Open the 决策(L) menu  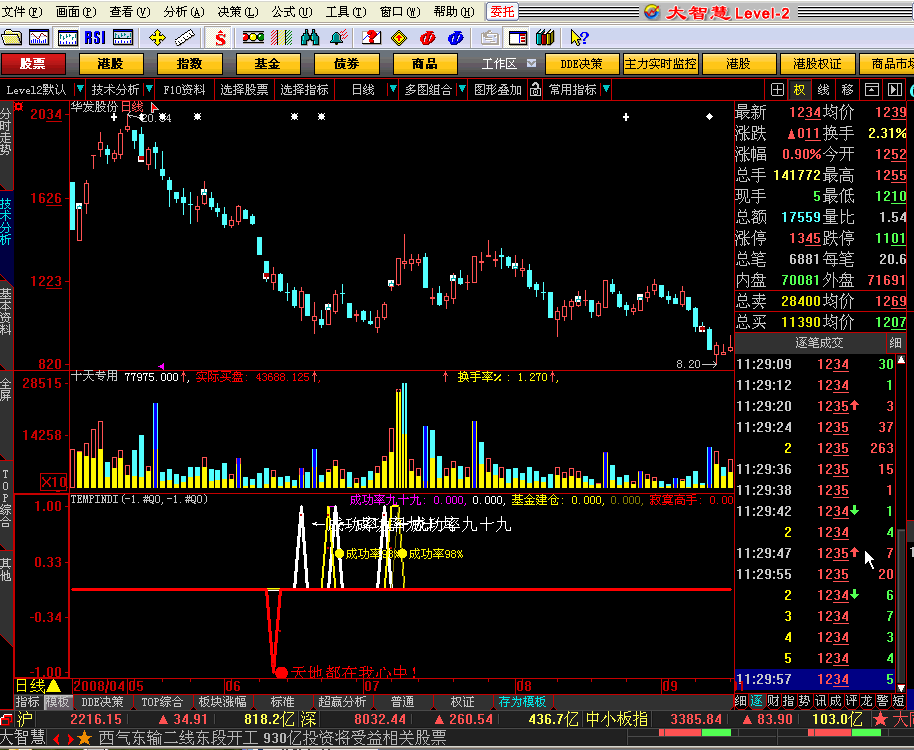click(x=238, y=12)
